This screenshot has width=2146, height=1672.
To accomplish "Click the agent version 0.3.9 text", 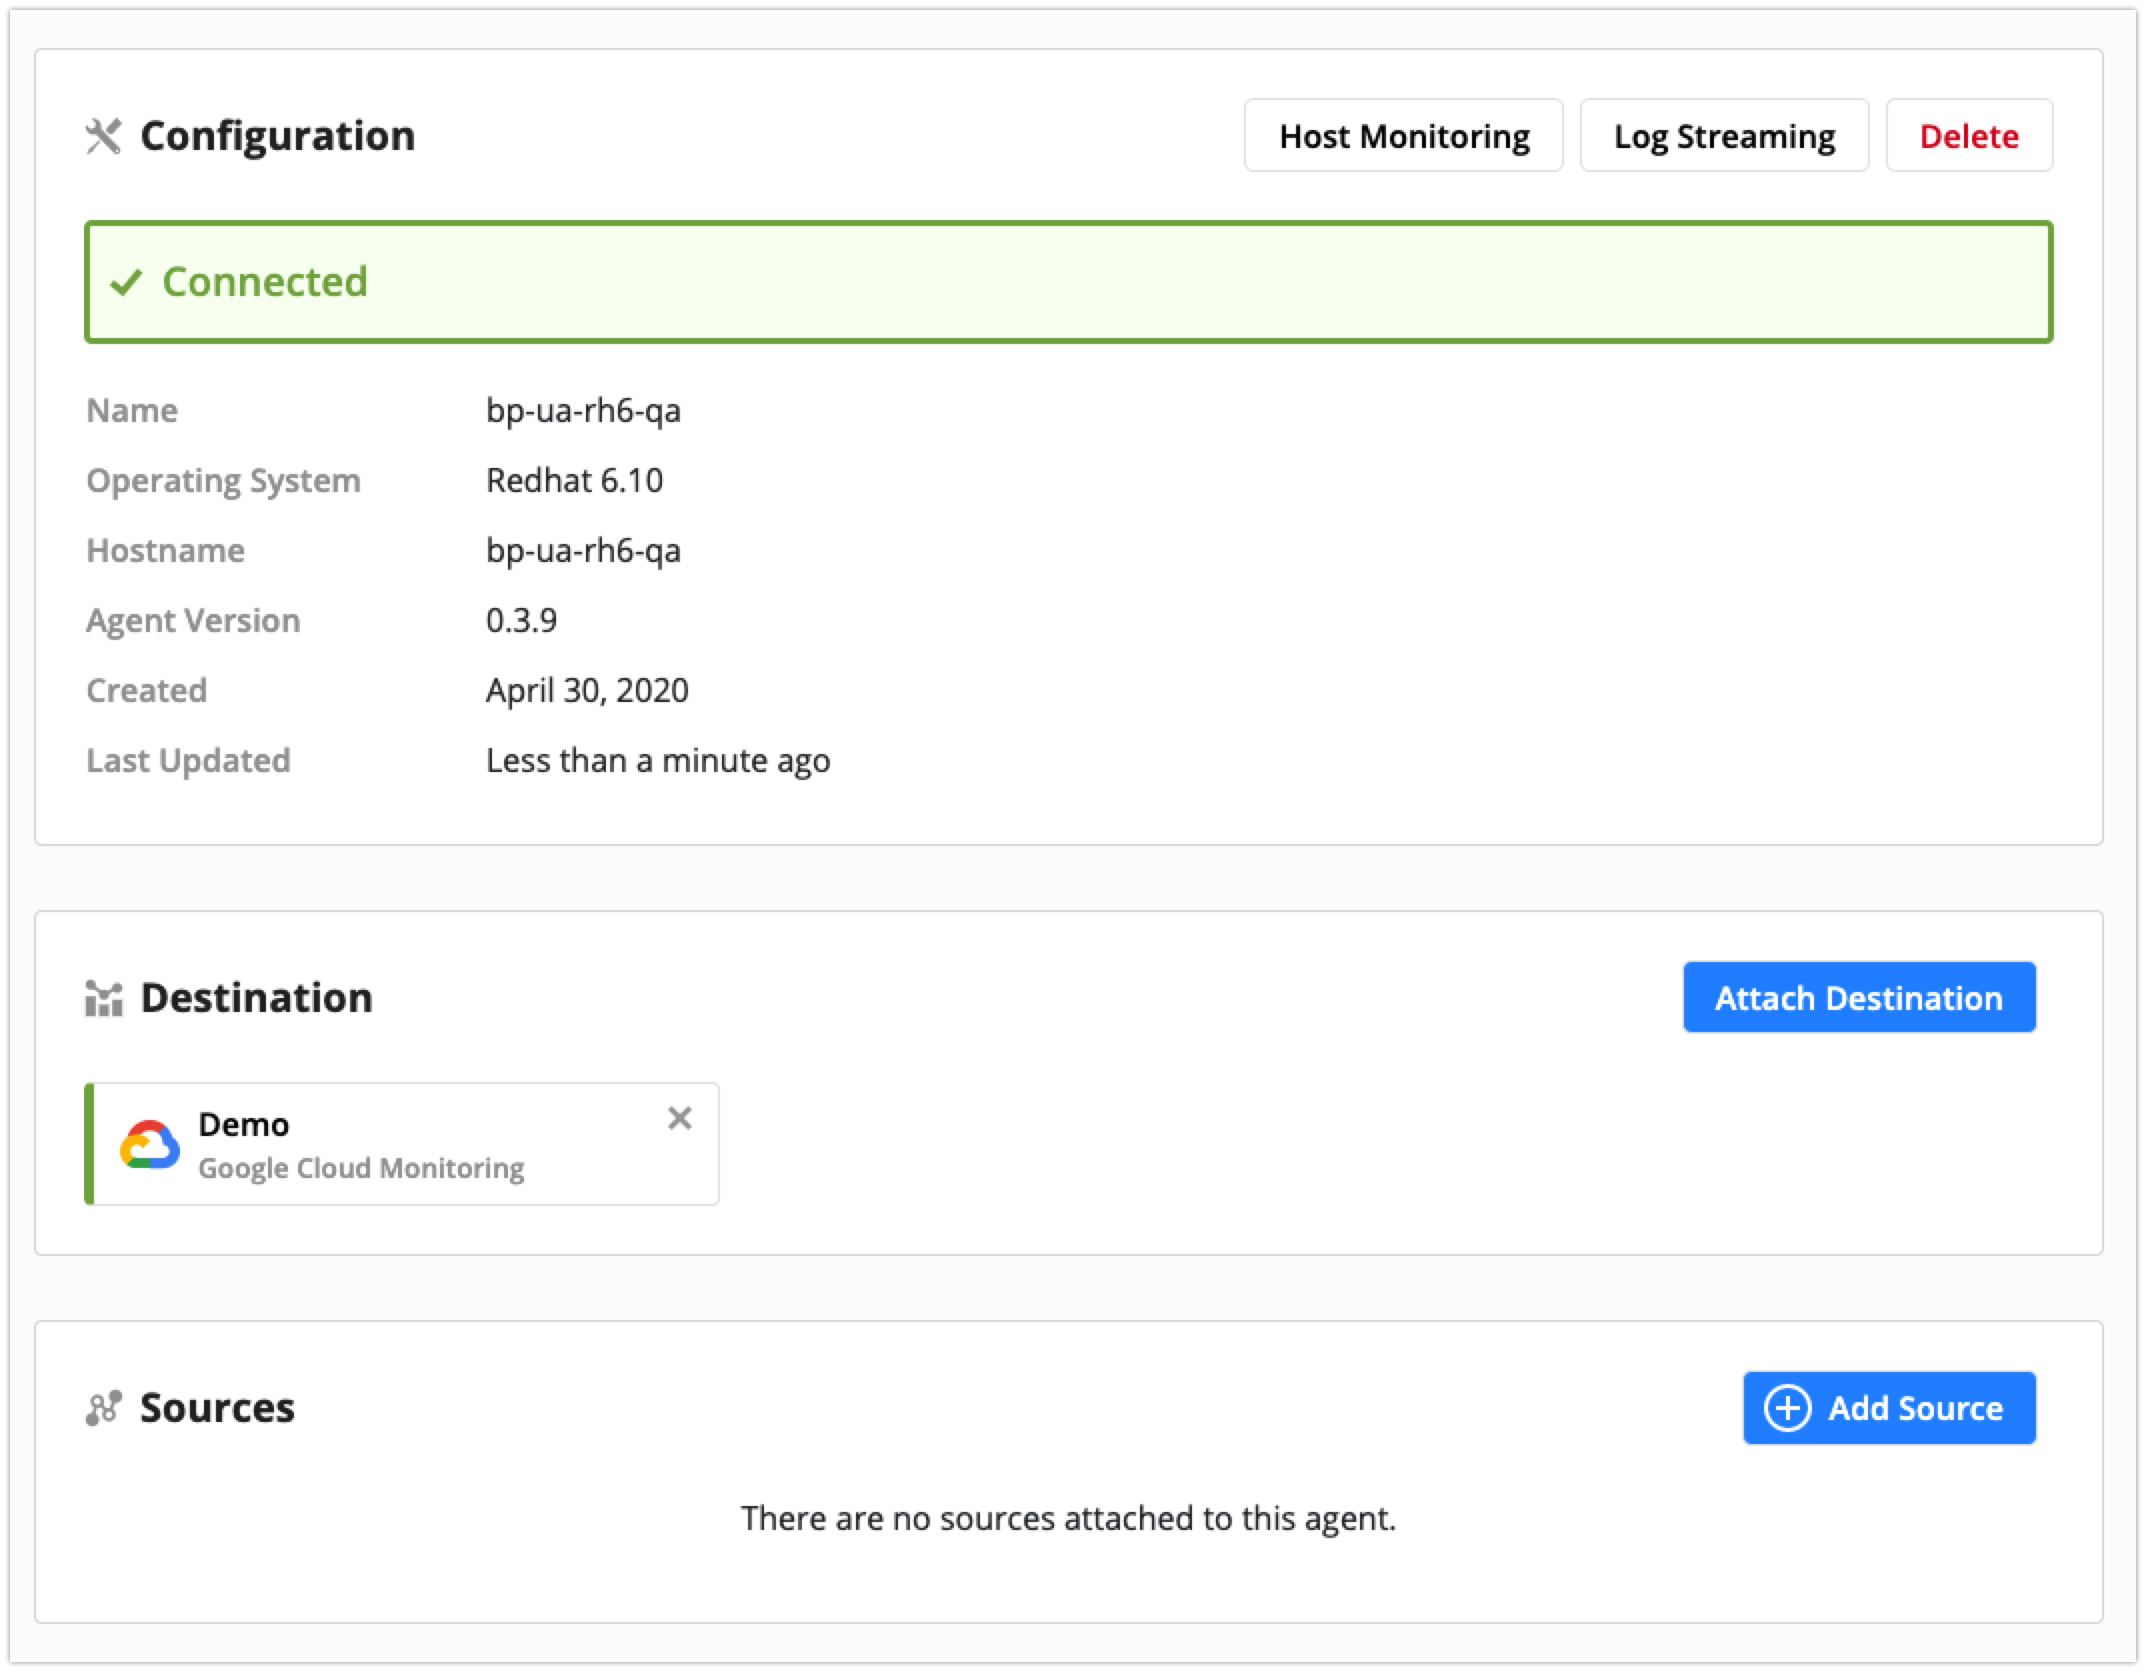I will click(521, 621).
